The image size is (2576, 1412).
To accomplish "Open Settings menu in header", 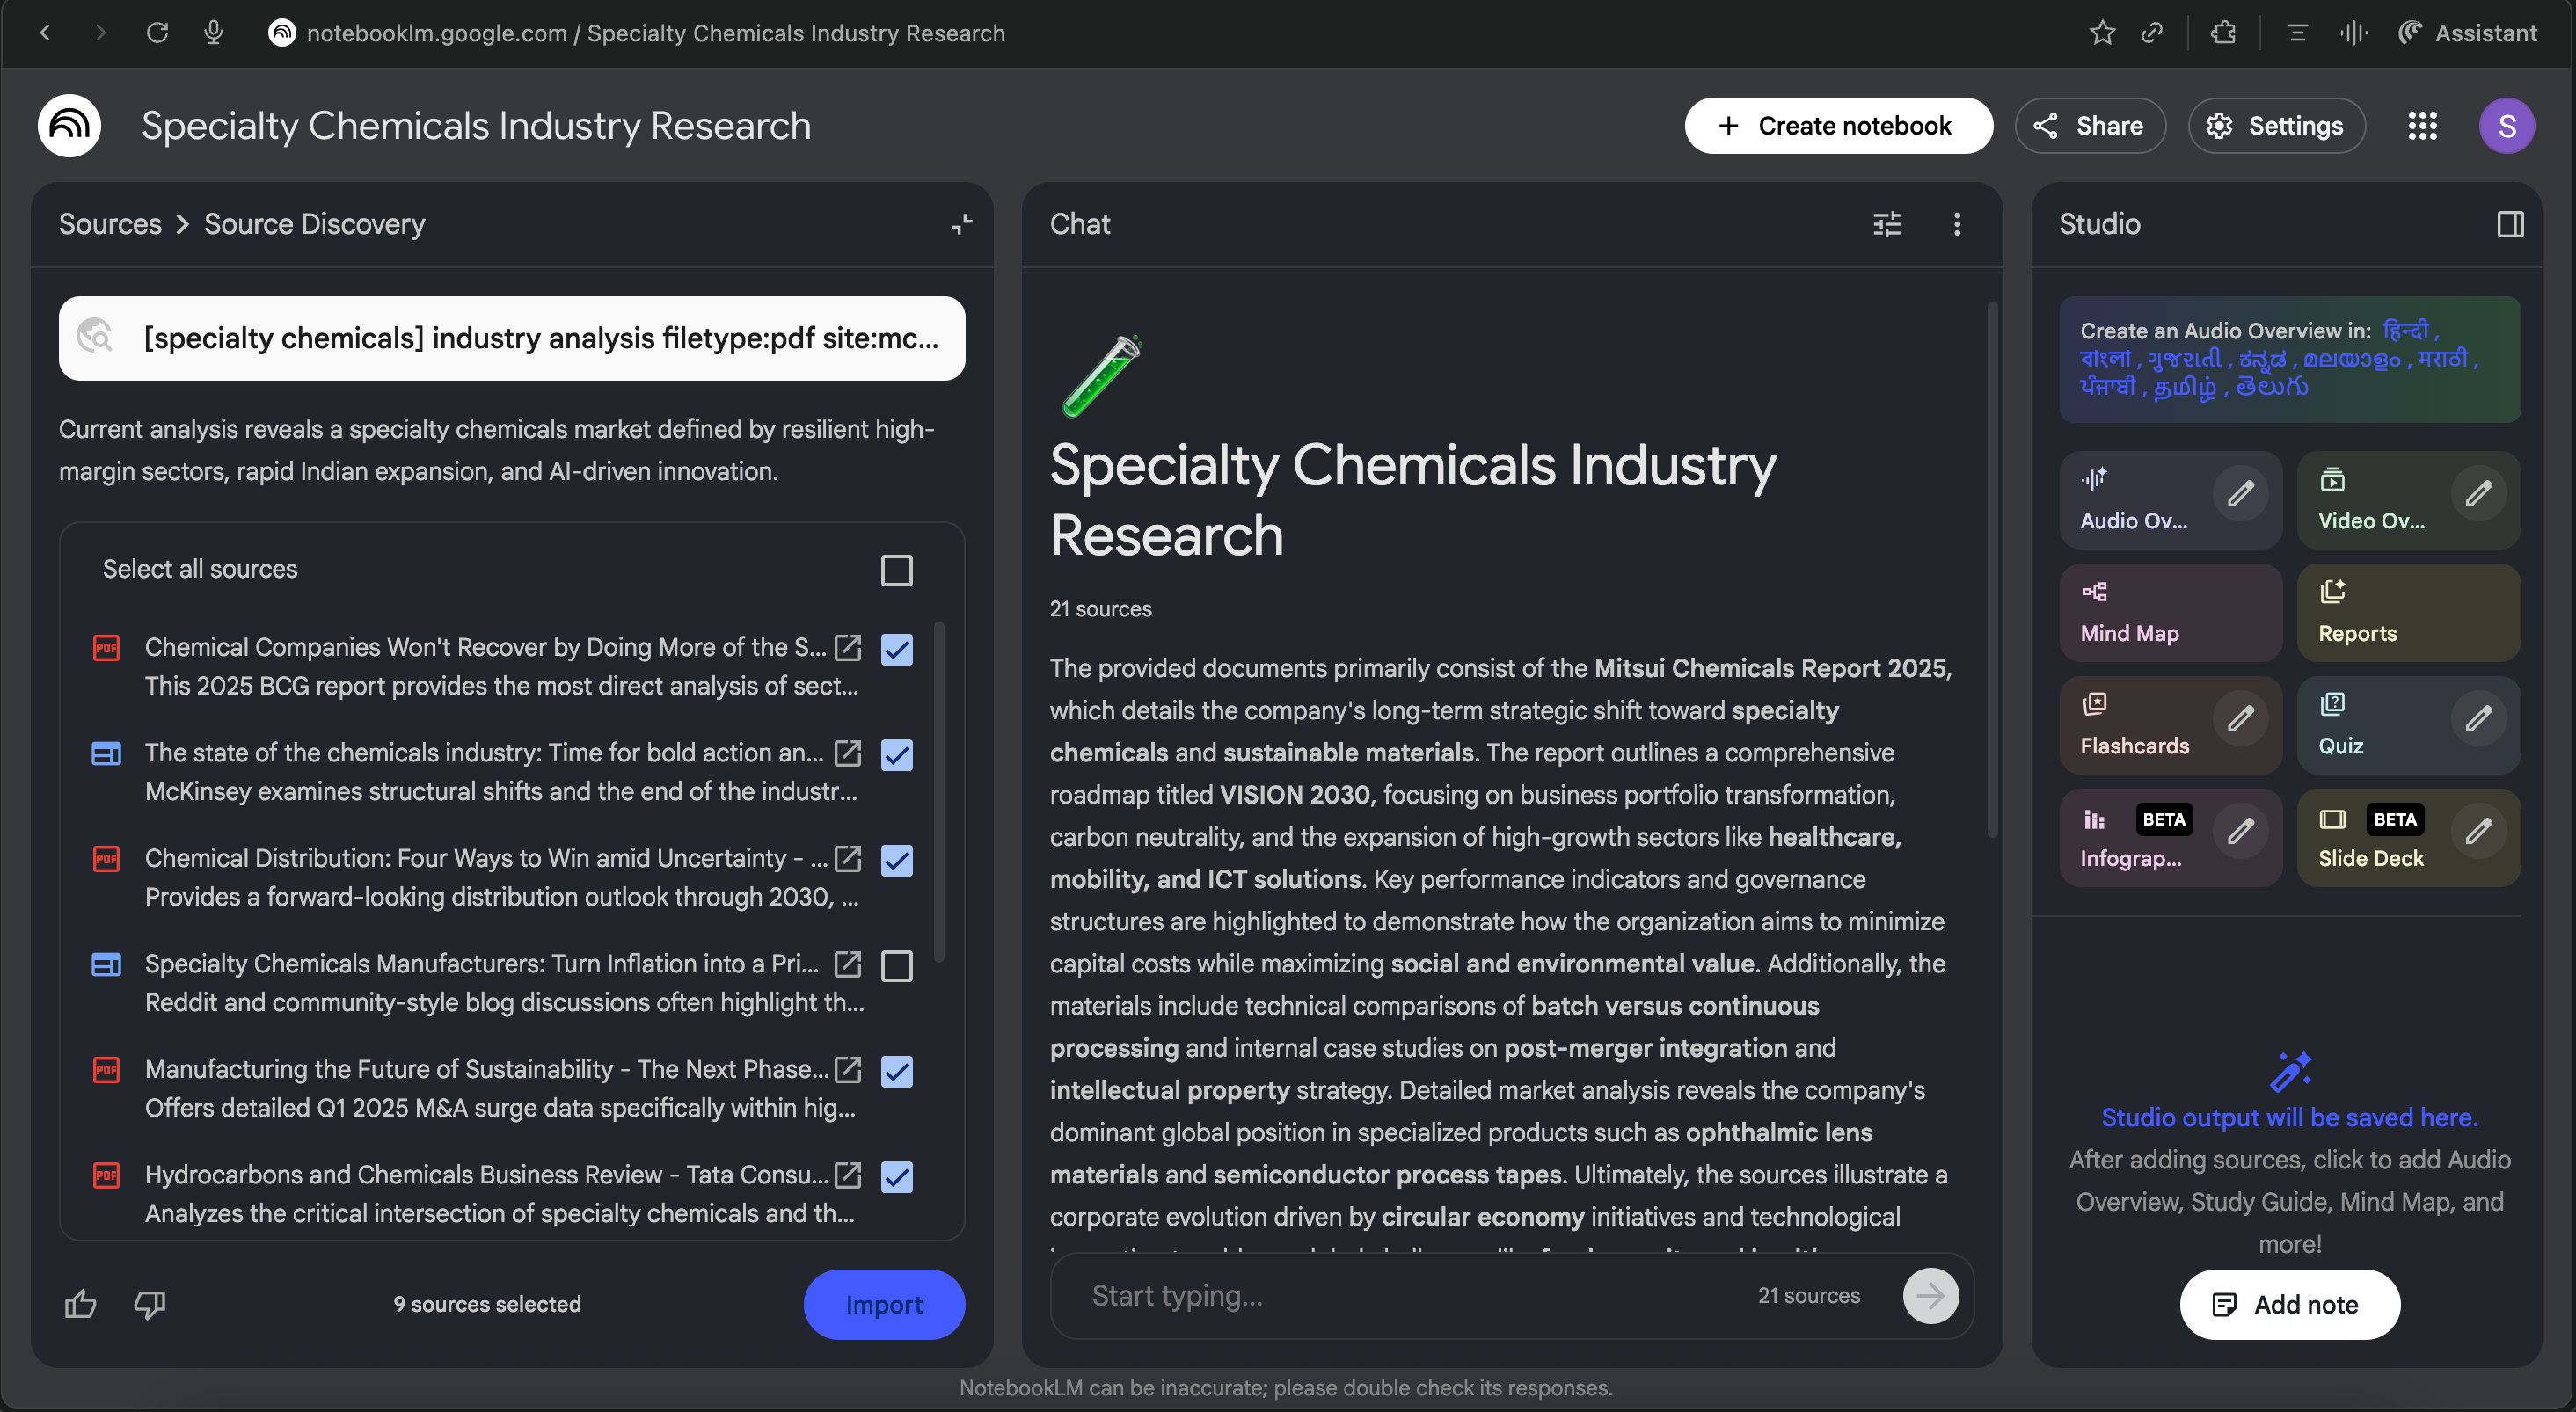I will click(x=2276, y=126).
